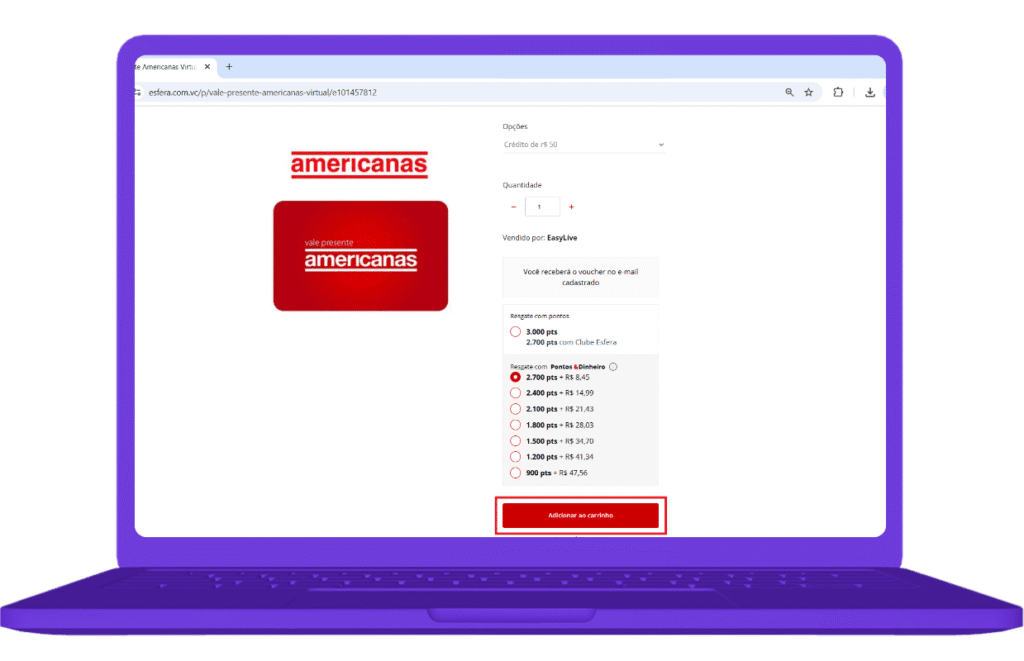Select 2.400 pts + R$ 14,99 option
This screenshot has height=661, width=1024.
(x=515, y=393)
